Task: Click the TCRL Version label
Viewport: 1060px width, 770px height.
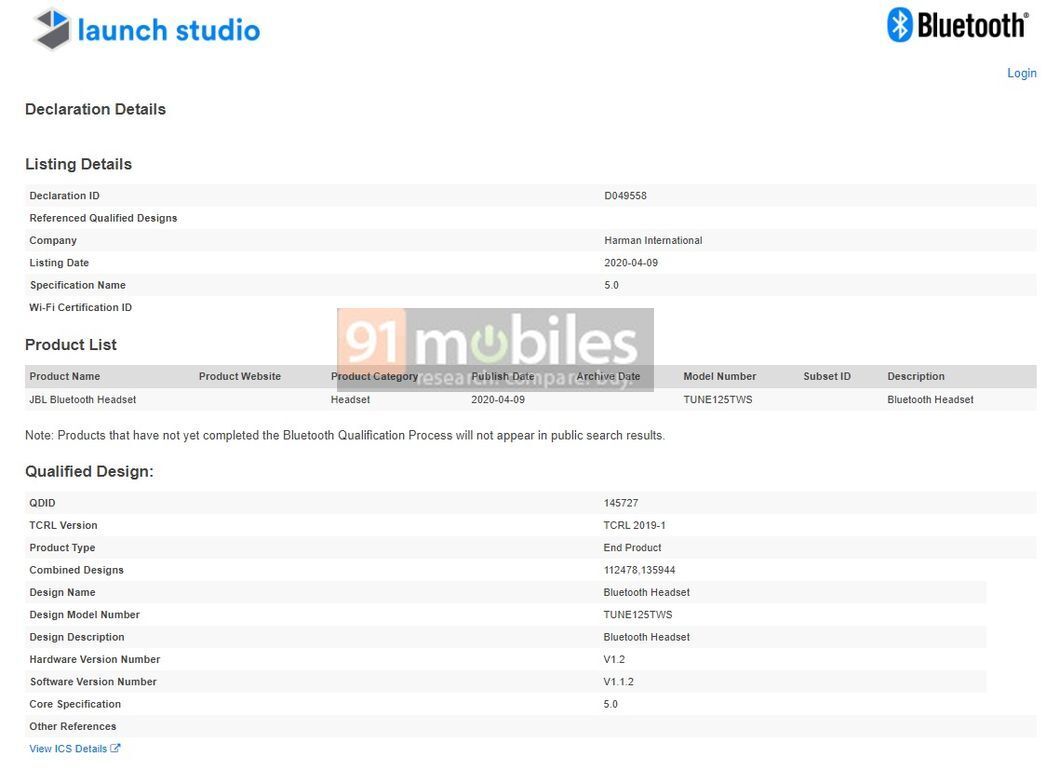Action: 63,526
